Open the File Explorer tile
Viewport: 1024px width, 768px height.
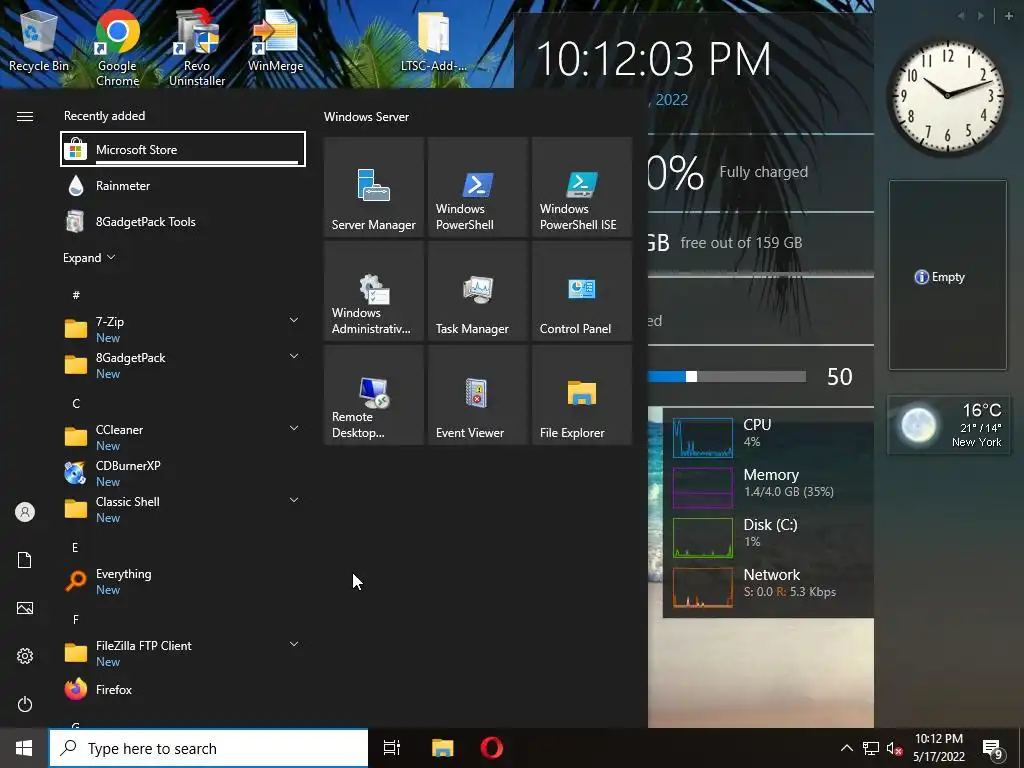(x=581, y=395)
